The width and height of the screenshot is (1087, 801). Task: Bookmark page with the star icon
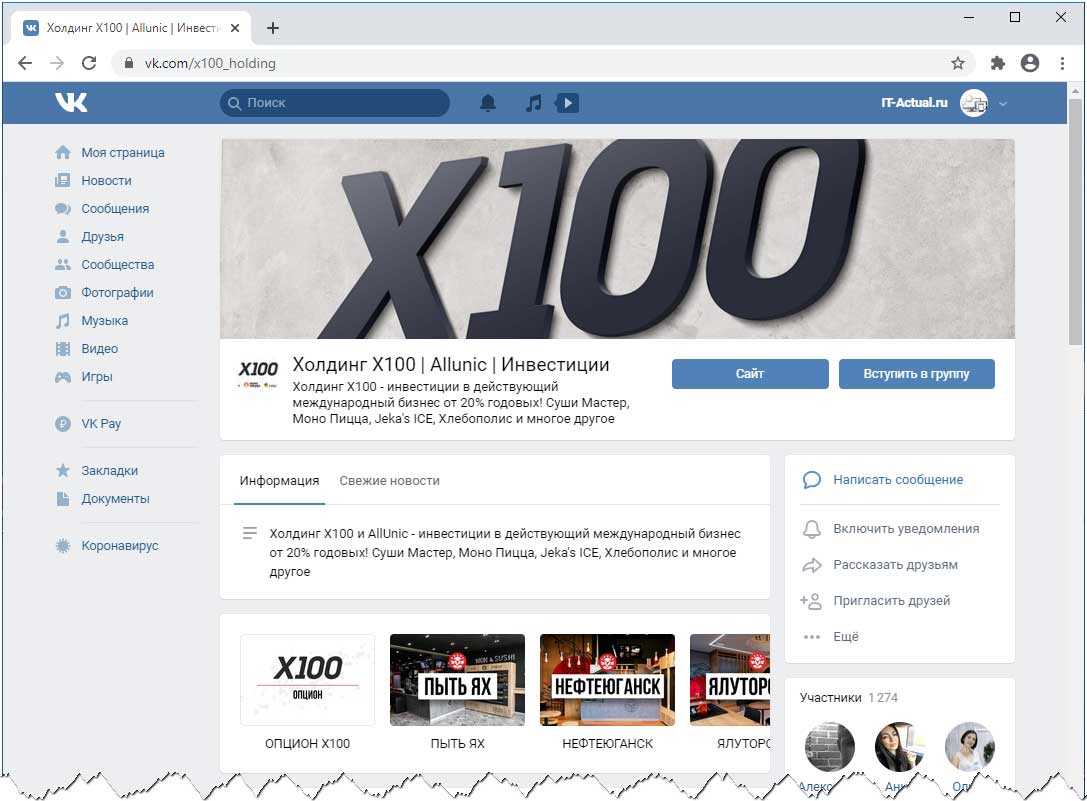pyautogui.click(x=958, y=63)
